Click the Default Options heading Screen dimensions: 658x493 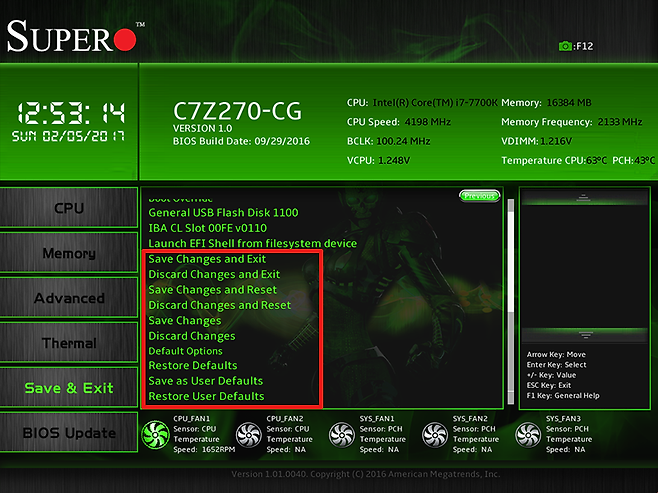[185, 351]
